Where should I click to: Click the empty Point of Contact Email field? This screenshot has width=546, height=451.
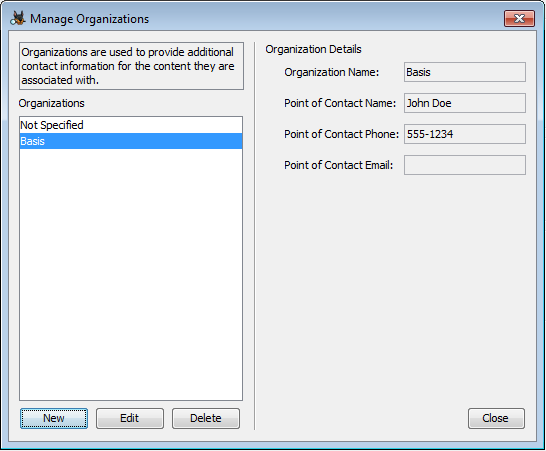coord(465,165)
